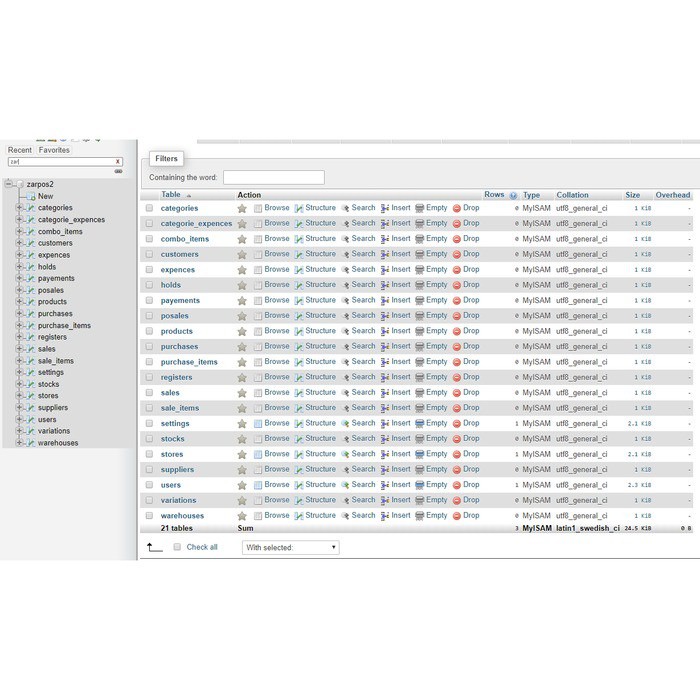The image size is (700, 700).
Task: Open the Recent tab
Action: point(20,150)
